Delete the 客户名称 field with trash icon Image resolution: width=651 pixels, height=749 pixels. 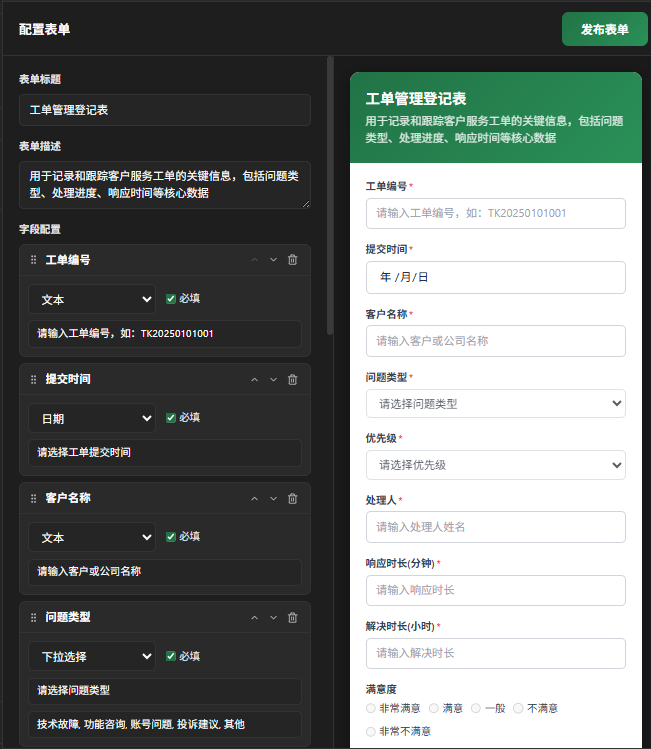pyautogui.click(x=293, y=498)
